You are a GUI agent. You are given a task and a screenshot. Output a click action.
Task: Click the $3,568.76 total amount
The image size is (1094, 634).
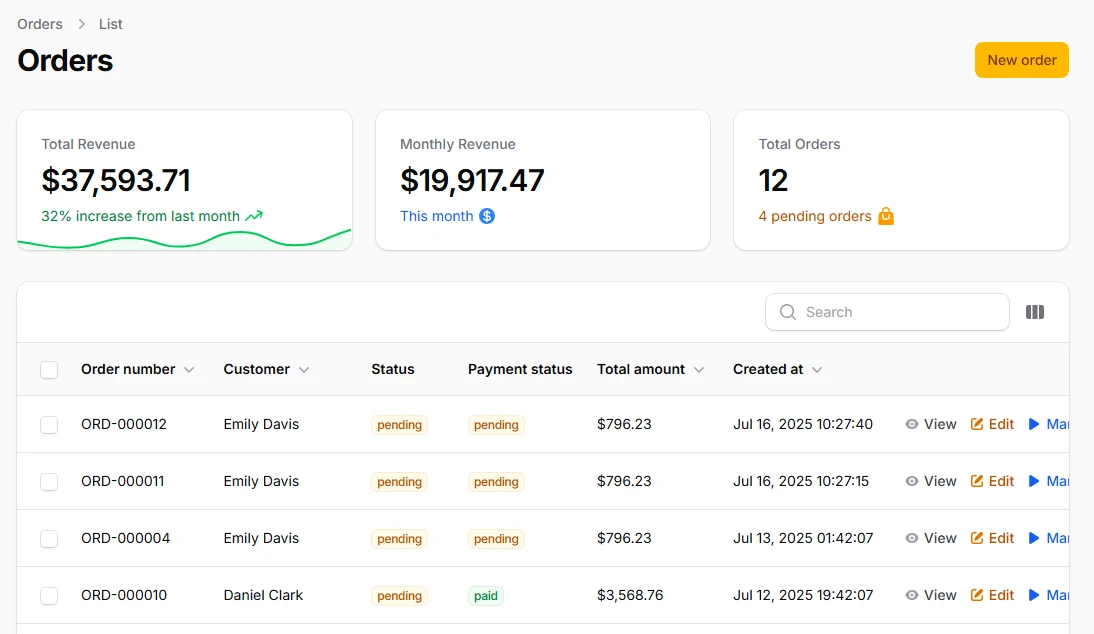[630, 595]
